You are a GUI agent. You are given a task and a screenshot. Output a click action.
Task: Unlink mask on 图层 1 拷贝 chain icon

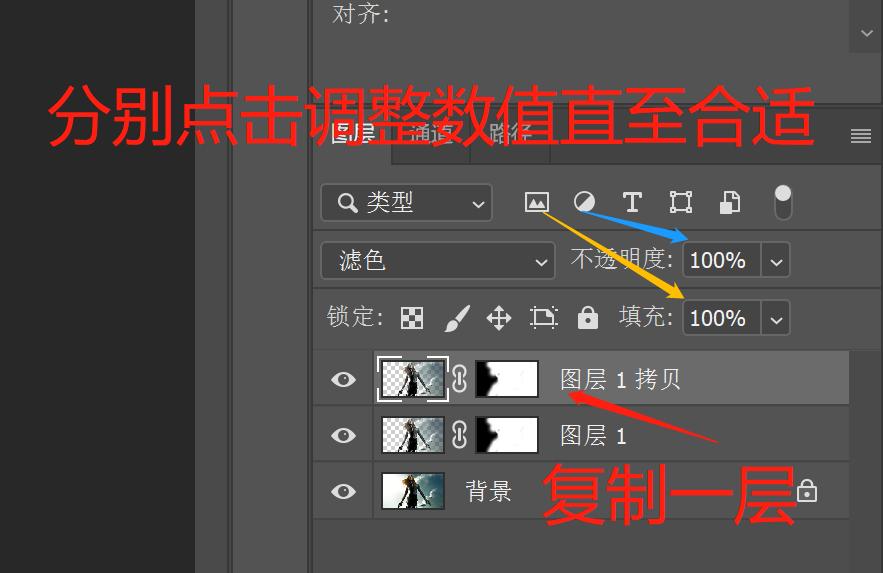pyautogui.click(x=460, y=379)
